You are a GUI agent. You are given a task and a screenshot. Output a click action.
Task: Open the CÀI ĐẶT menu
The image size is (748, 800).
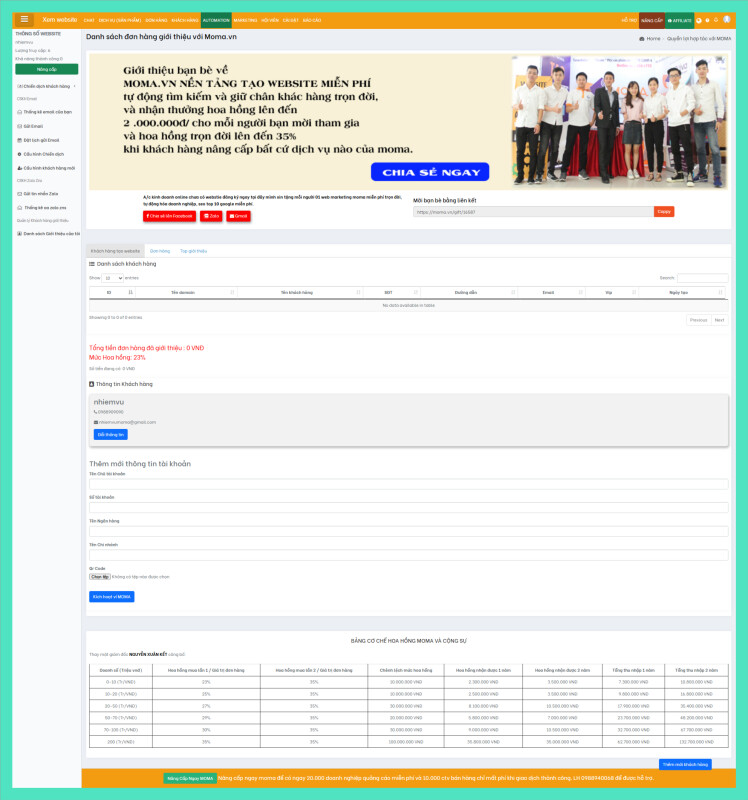click(x=290, y=20)
